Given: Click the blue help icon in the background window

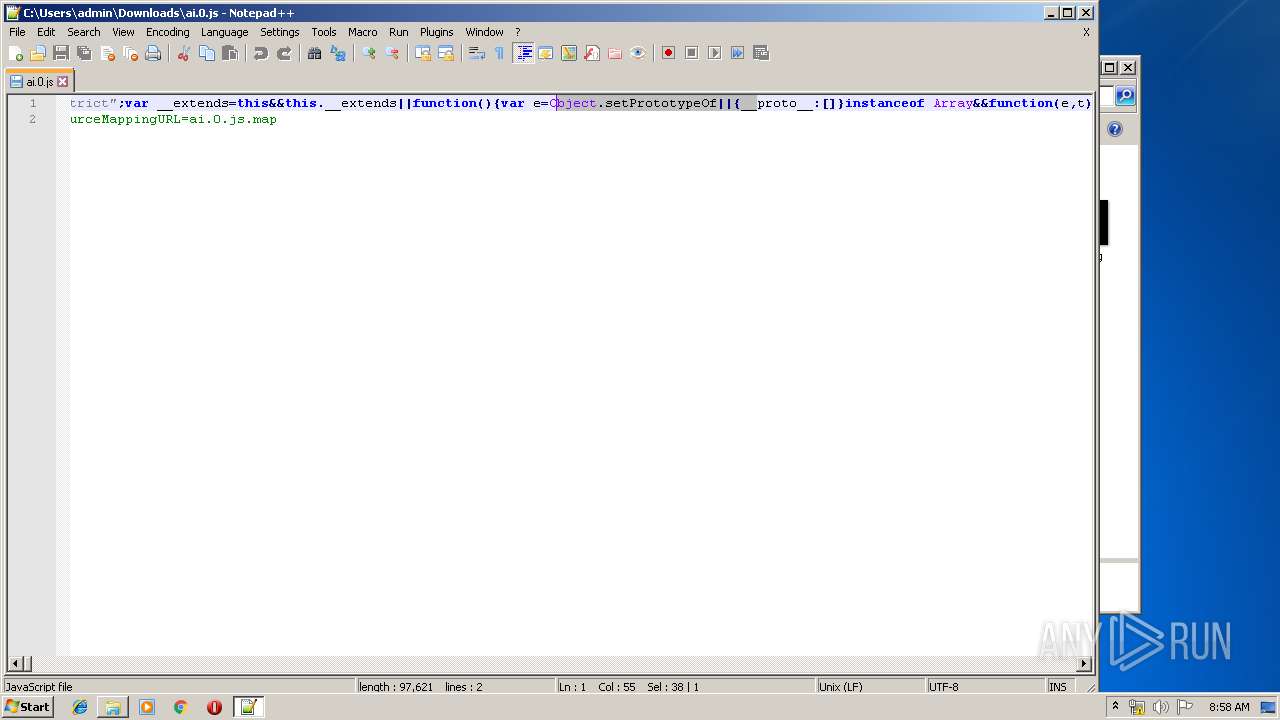Looking at the screenshot, I should point(1115,129).
